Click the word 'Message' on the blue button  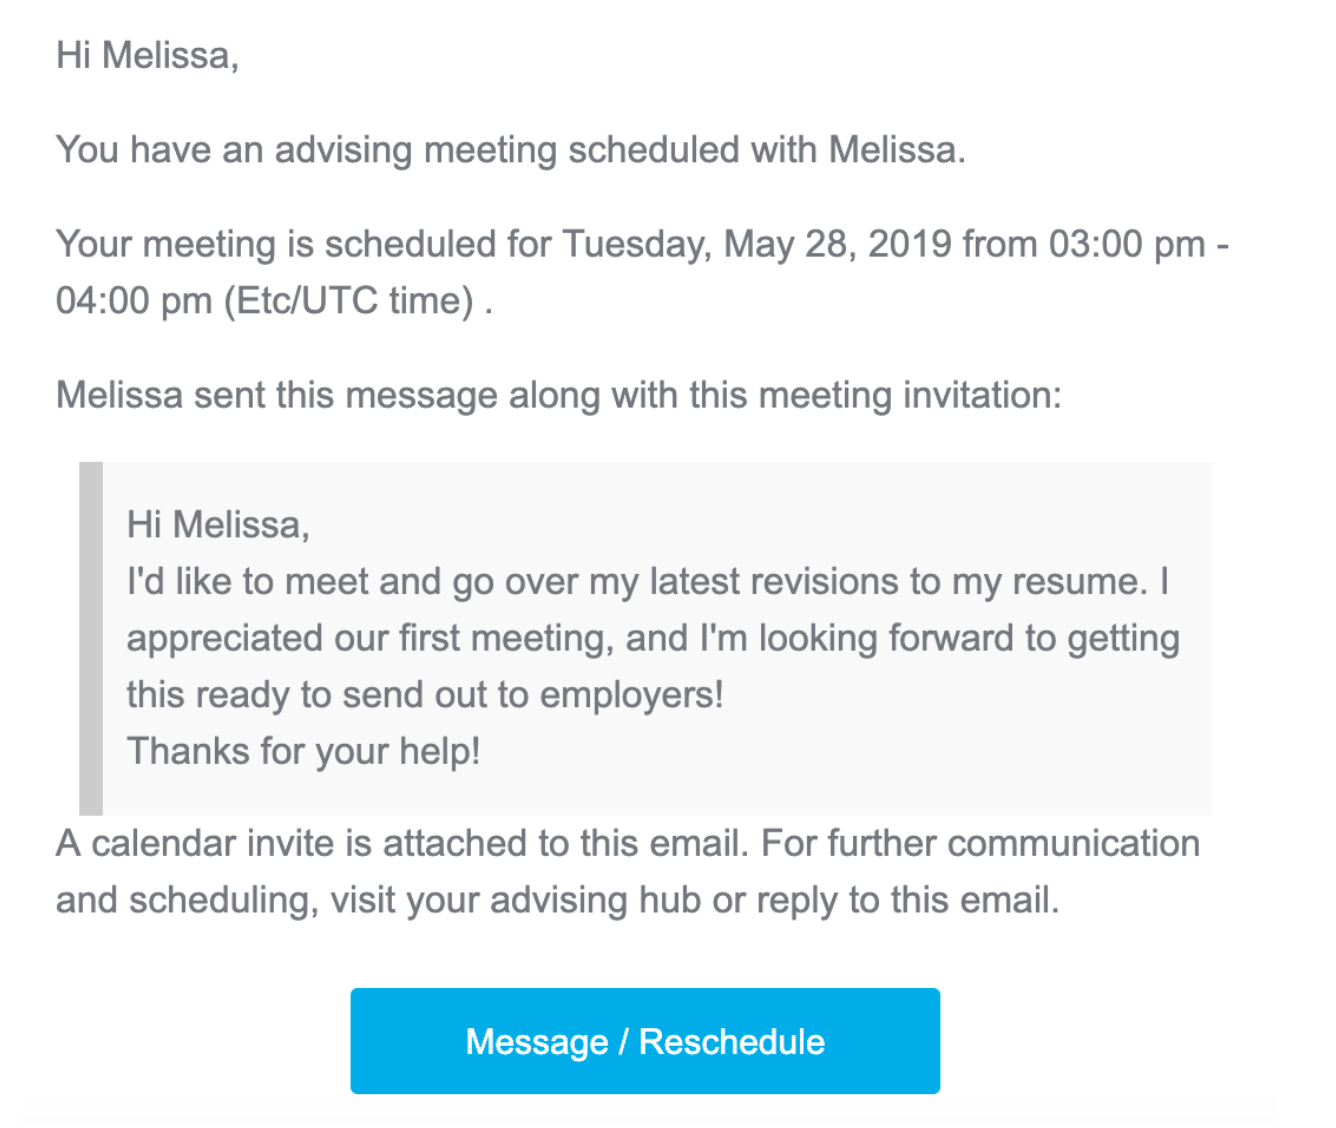coord(537,1042)
